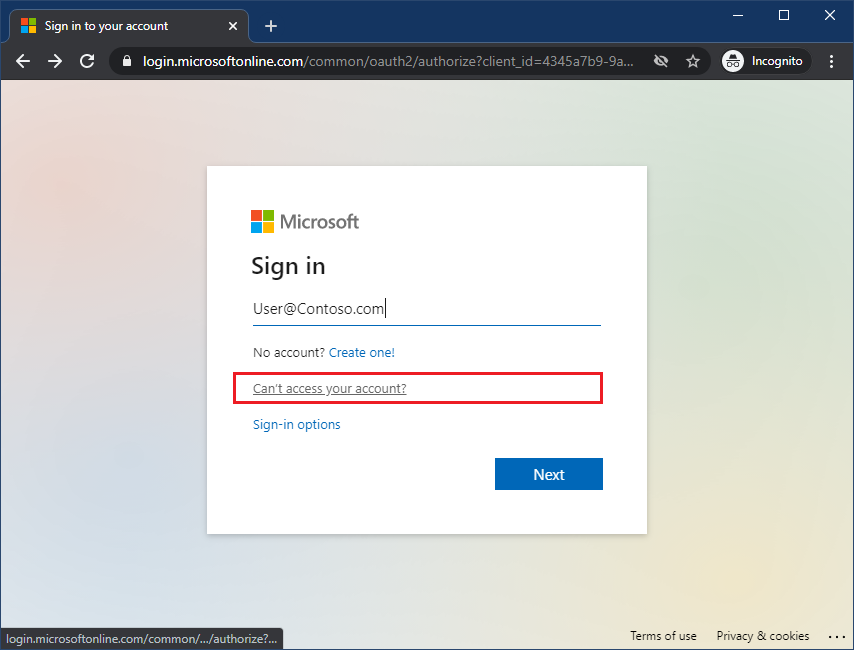Click the padlock site info icon

coord(127,61)
